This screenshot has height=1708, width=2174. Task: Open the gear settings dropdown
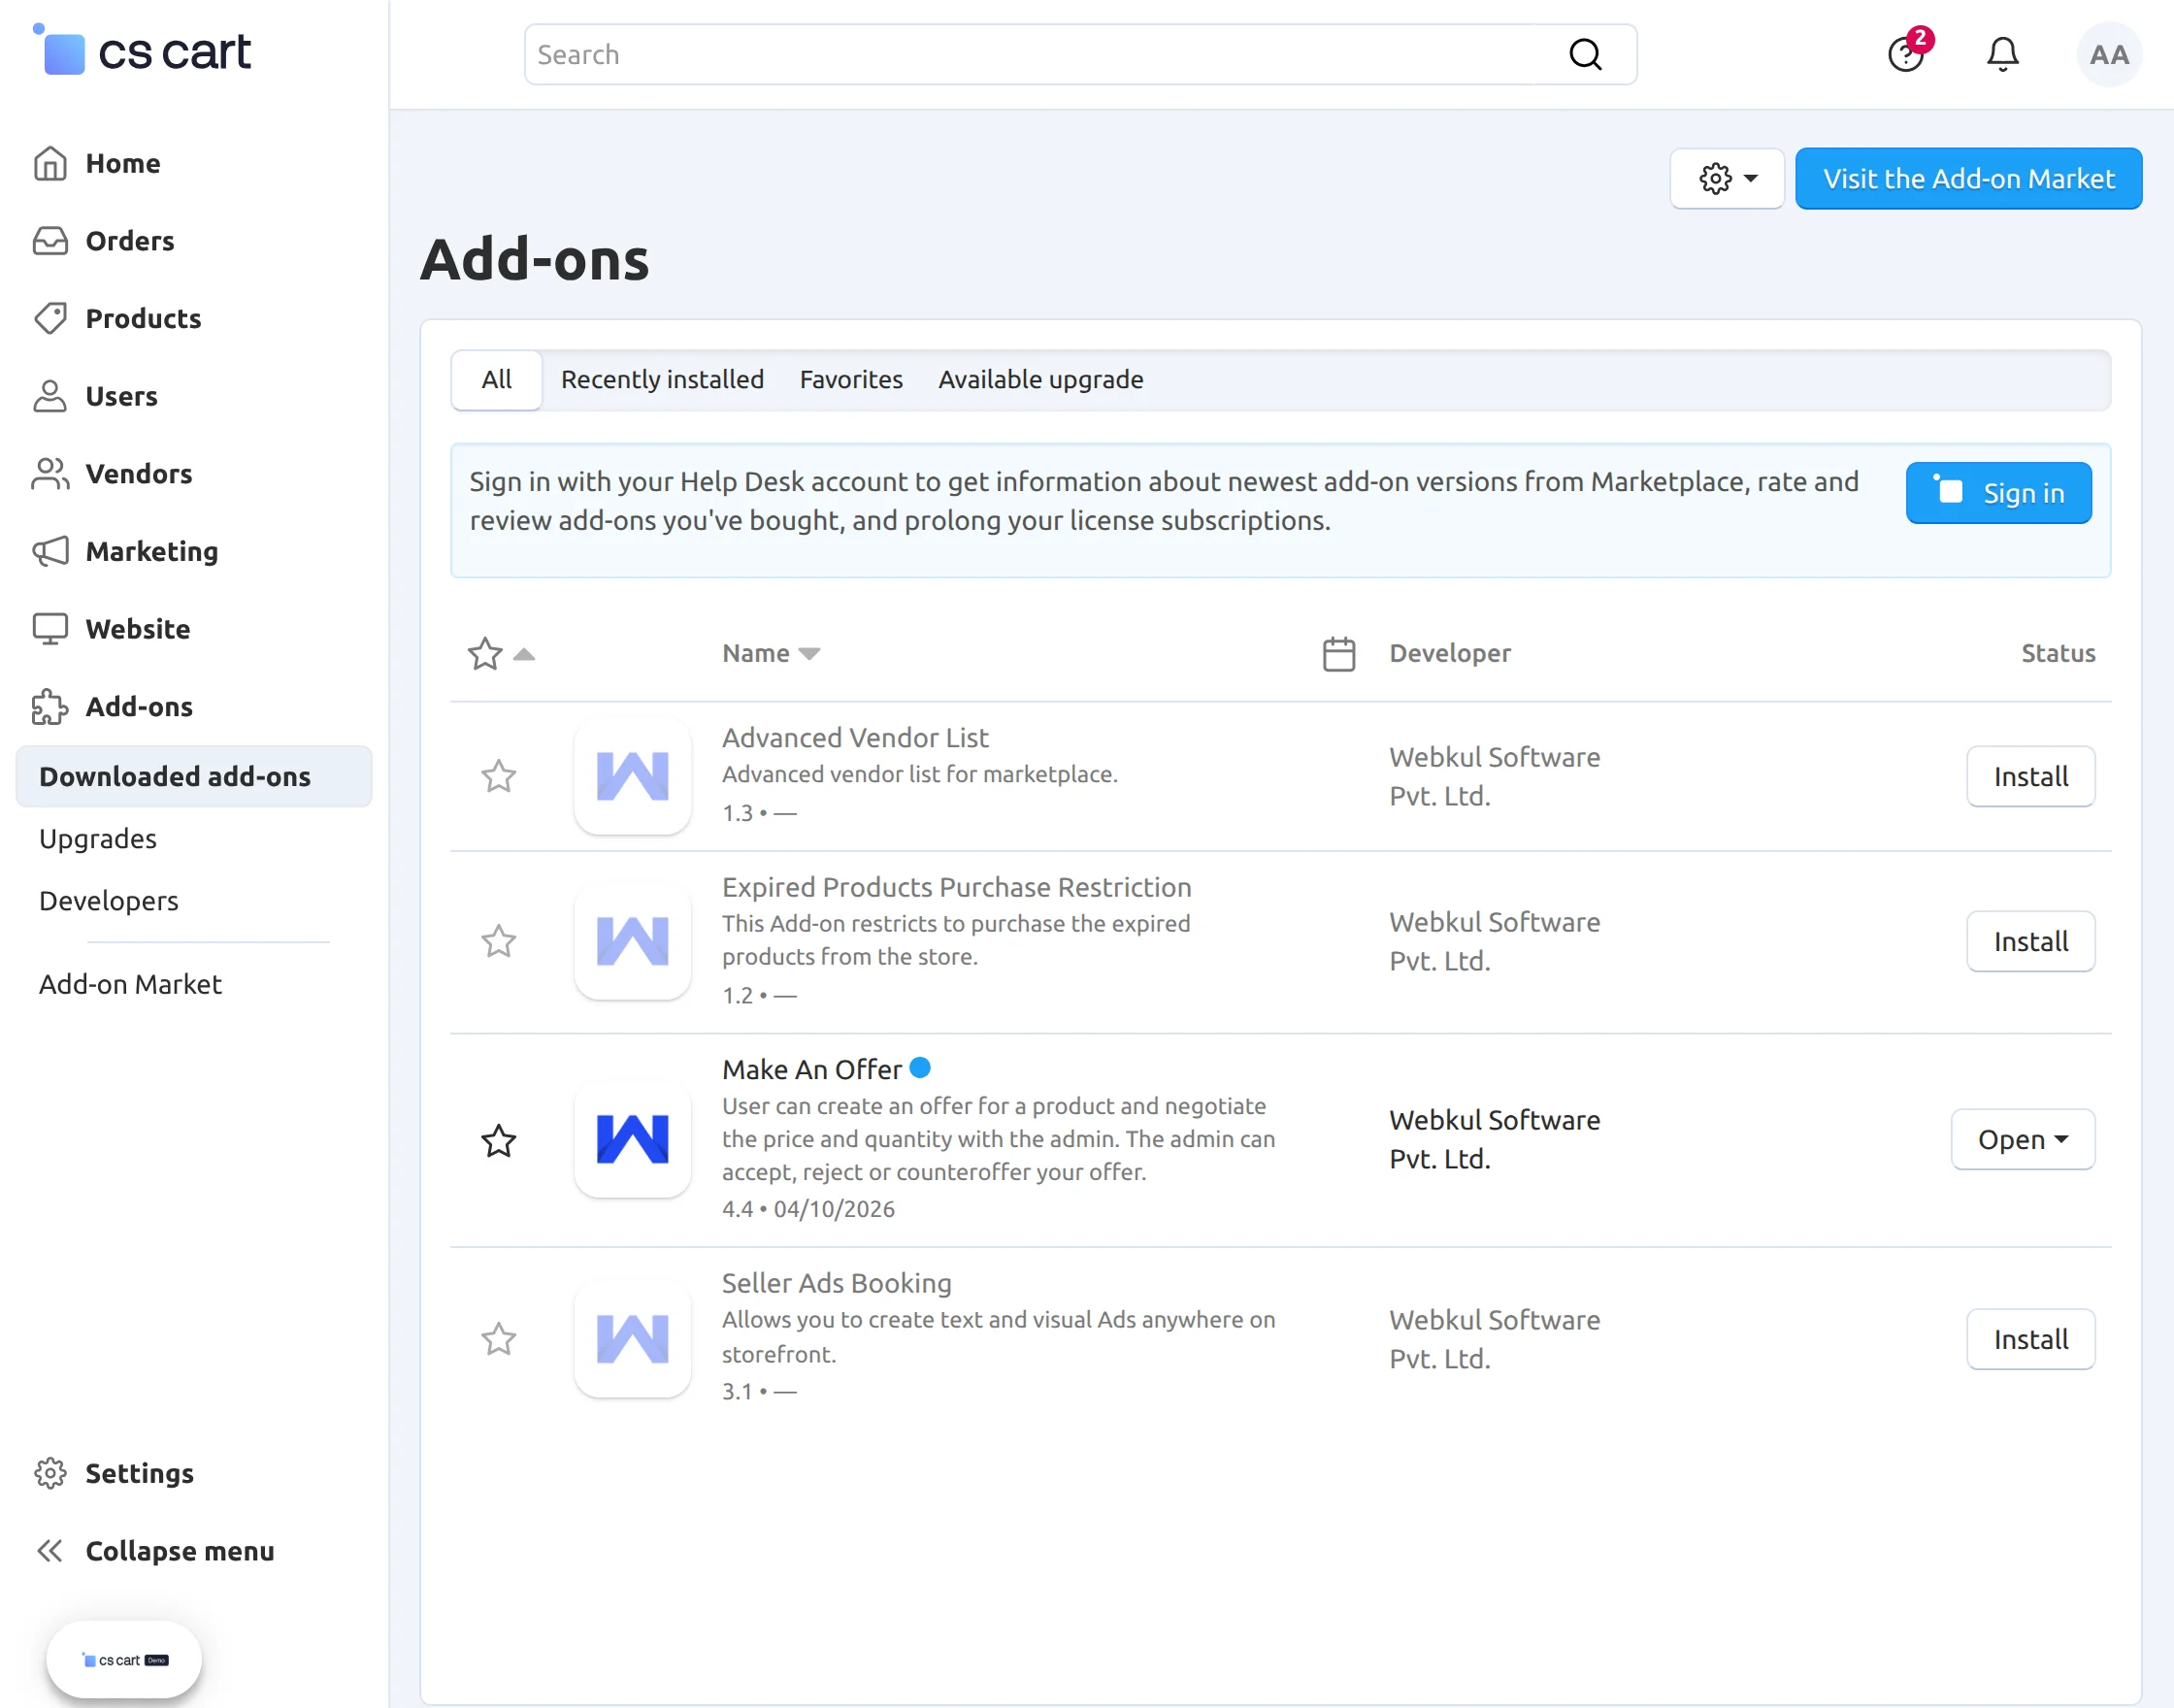(1727, 178)
